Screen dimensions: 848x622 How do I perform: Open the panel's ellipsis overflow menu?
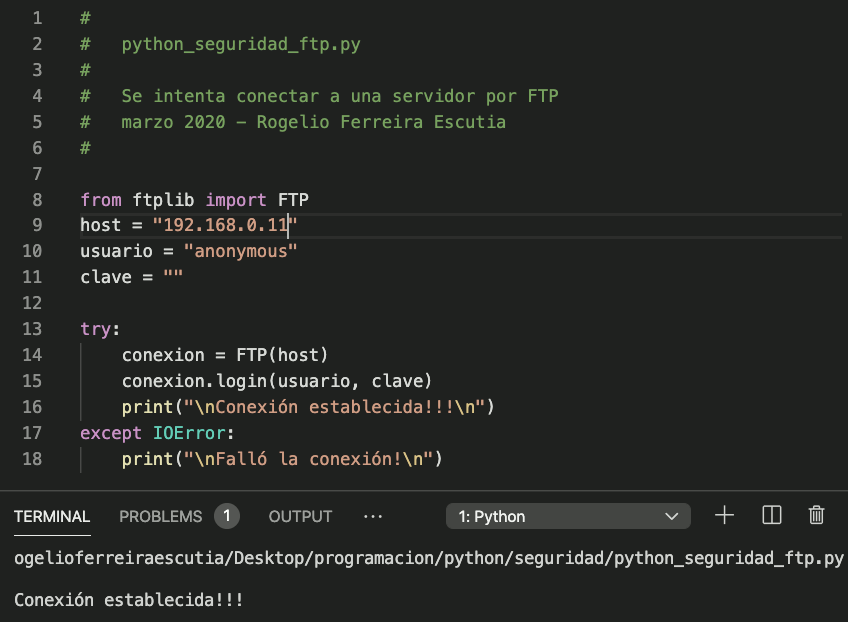(373, 516)
